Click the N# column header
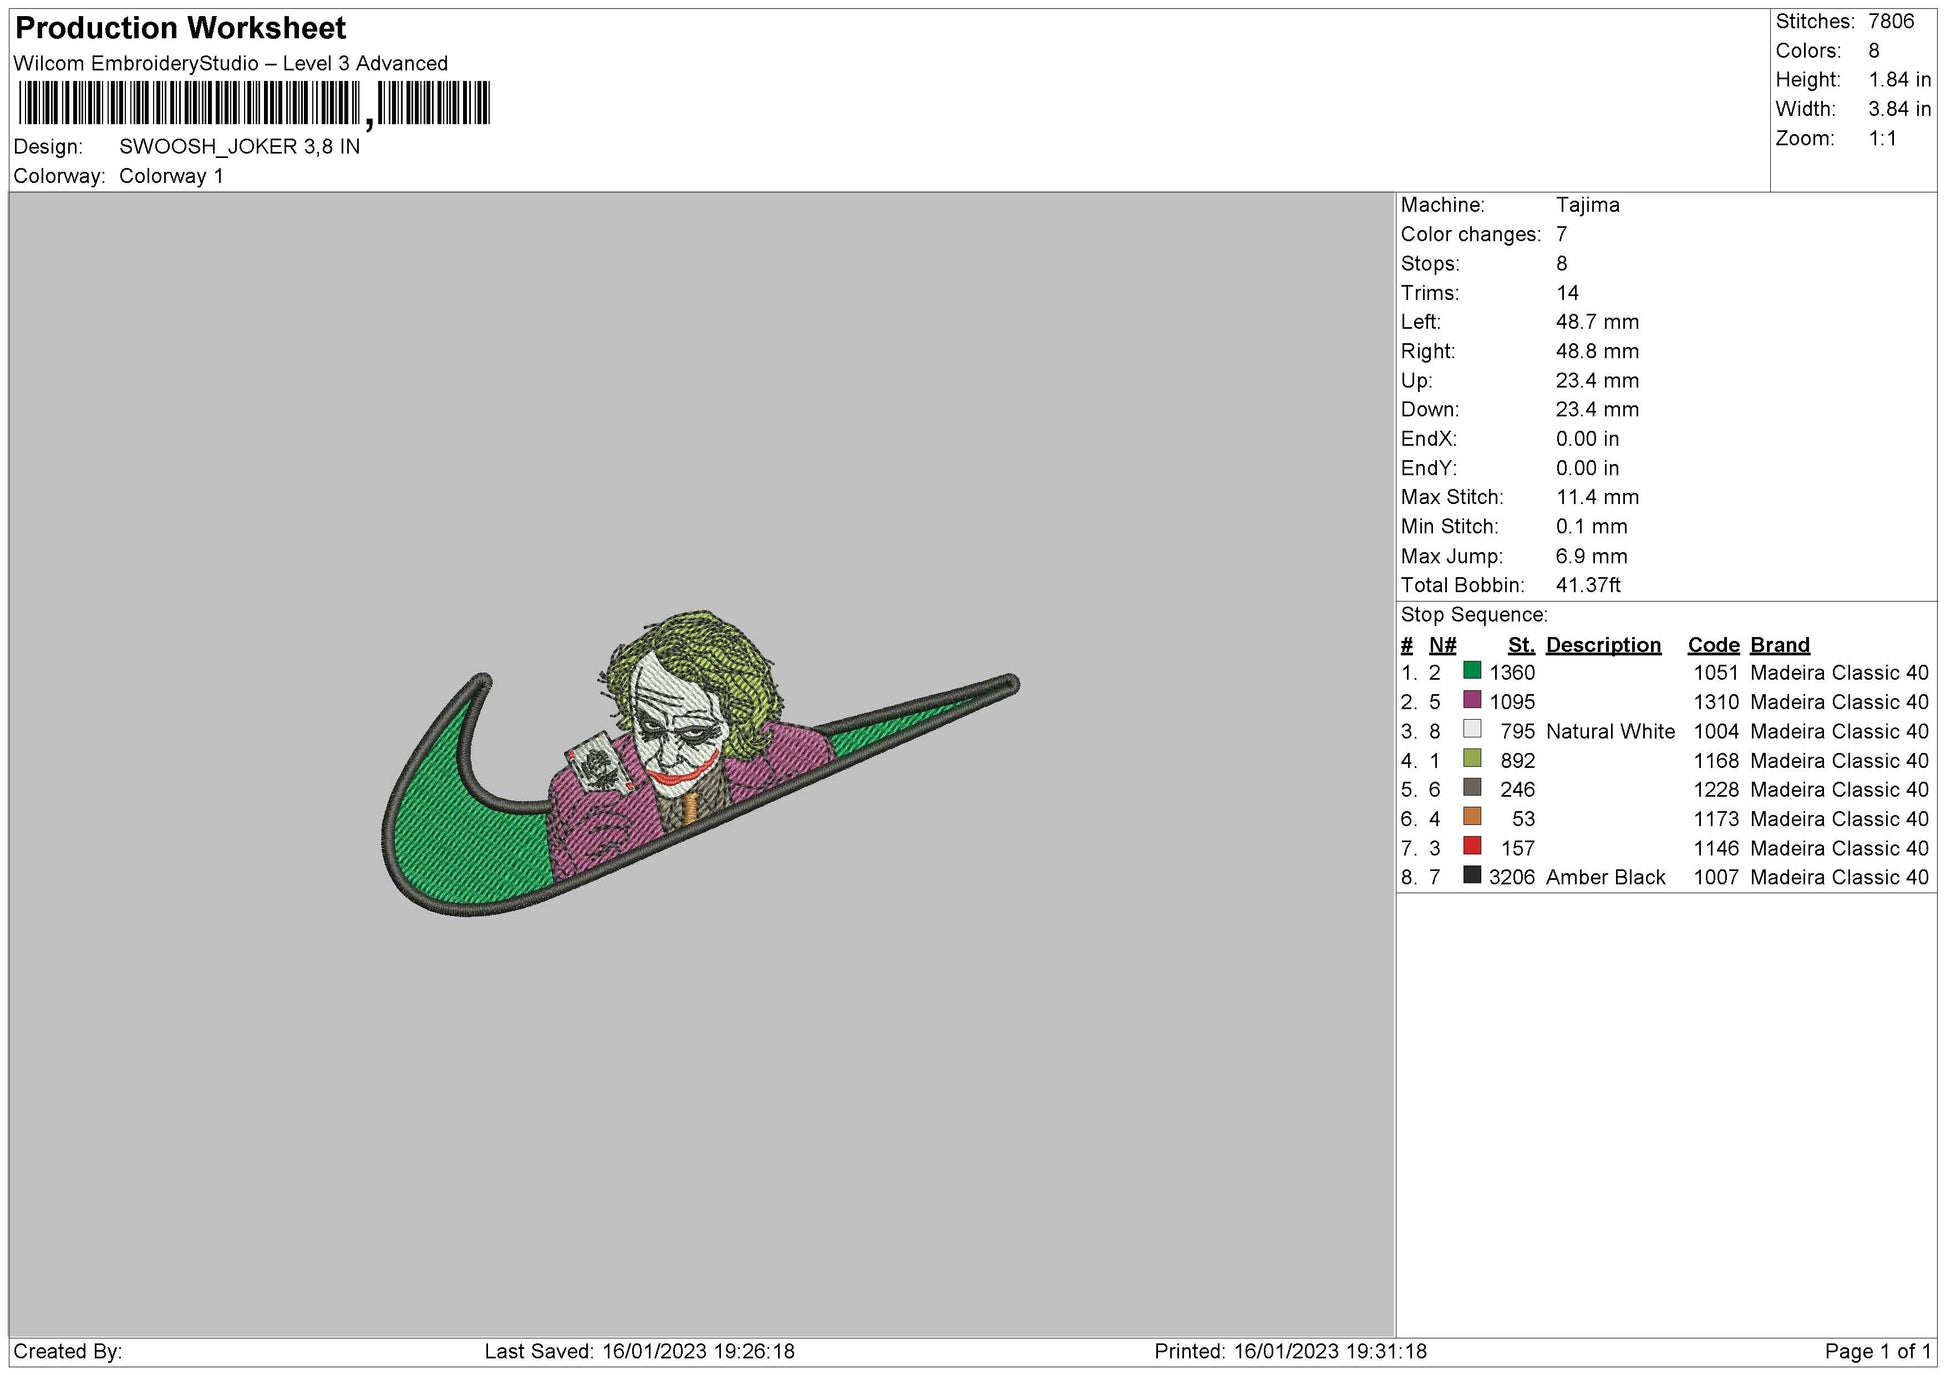 coord(1441,645)
